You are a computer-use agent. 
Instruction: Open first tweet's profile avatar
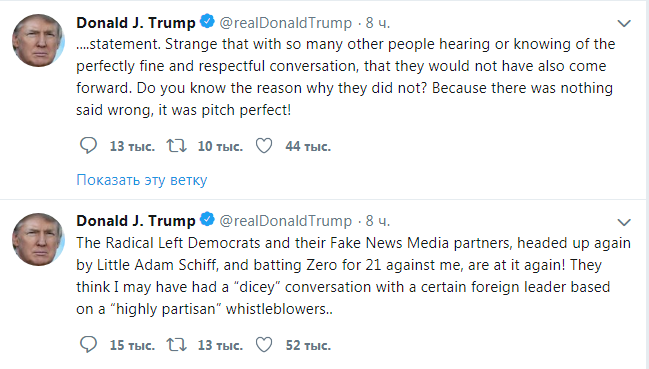[38, 41]
